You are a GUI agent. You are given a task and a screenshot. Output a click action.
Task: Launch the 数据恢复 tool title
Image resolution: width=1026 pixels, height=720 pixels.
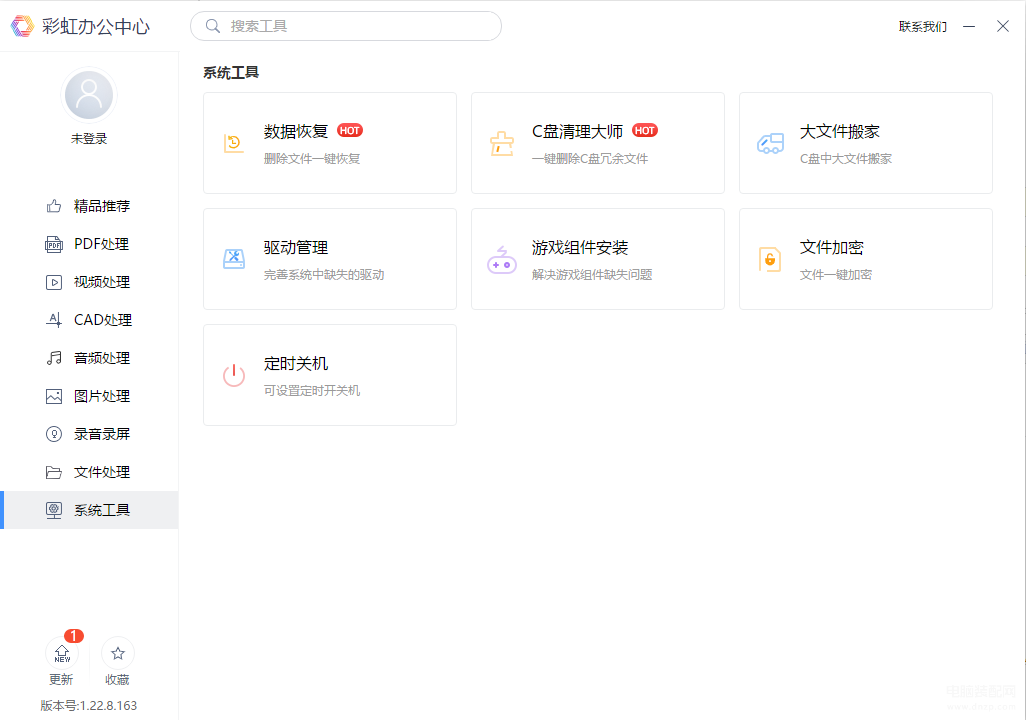tap(296, 132)
